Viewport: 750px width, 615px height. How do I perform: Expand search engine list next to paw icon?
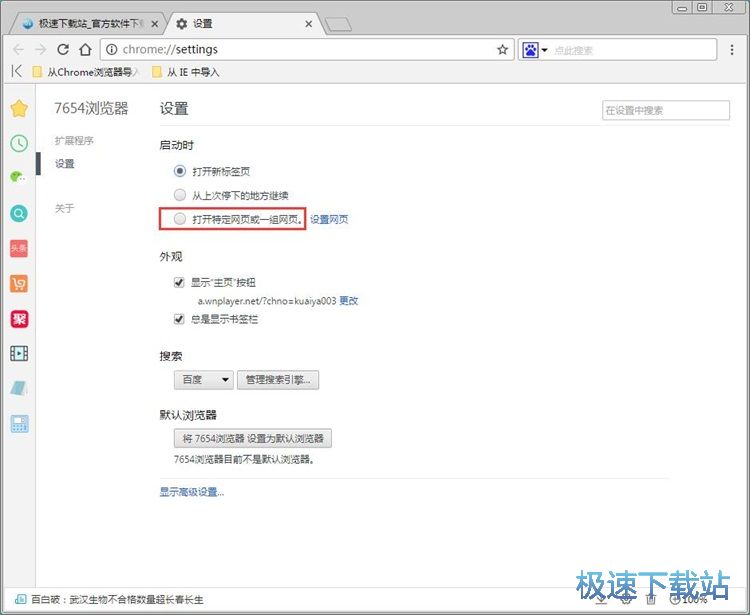(x=544, y=50)
